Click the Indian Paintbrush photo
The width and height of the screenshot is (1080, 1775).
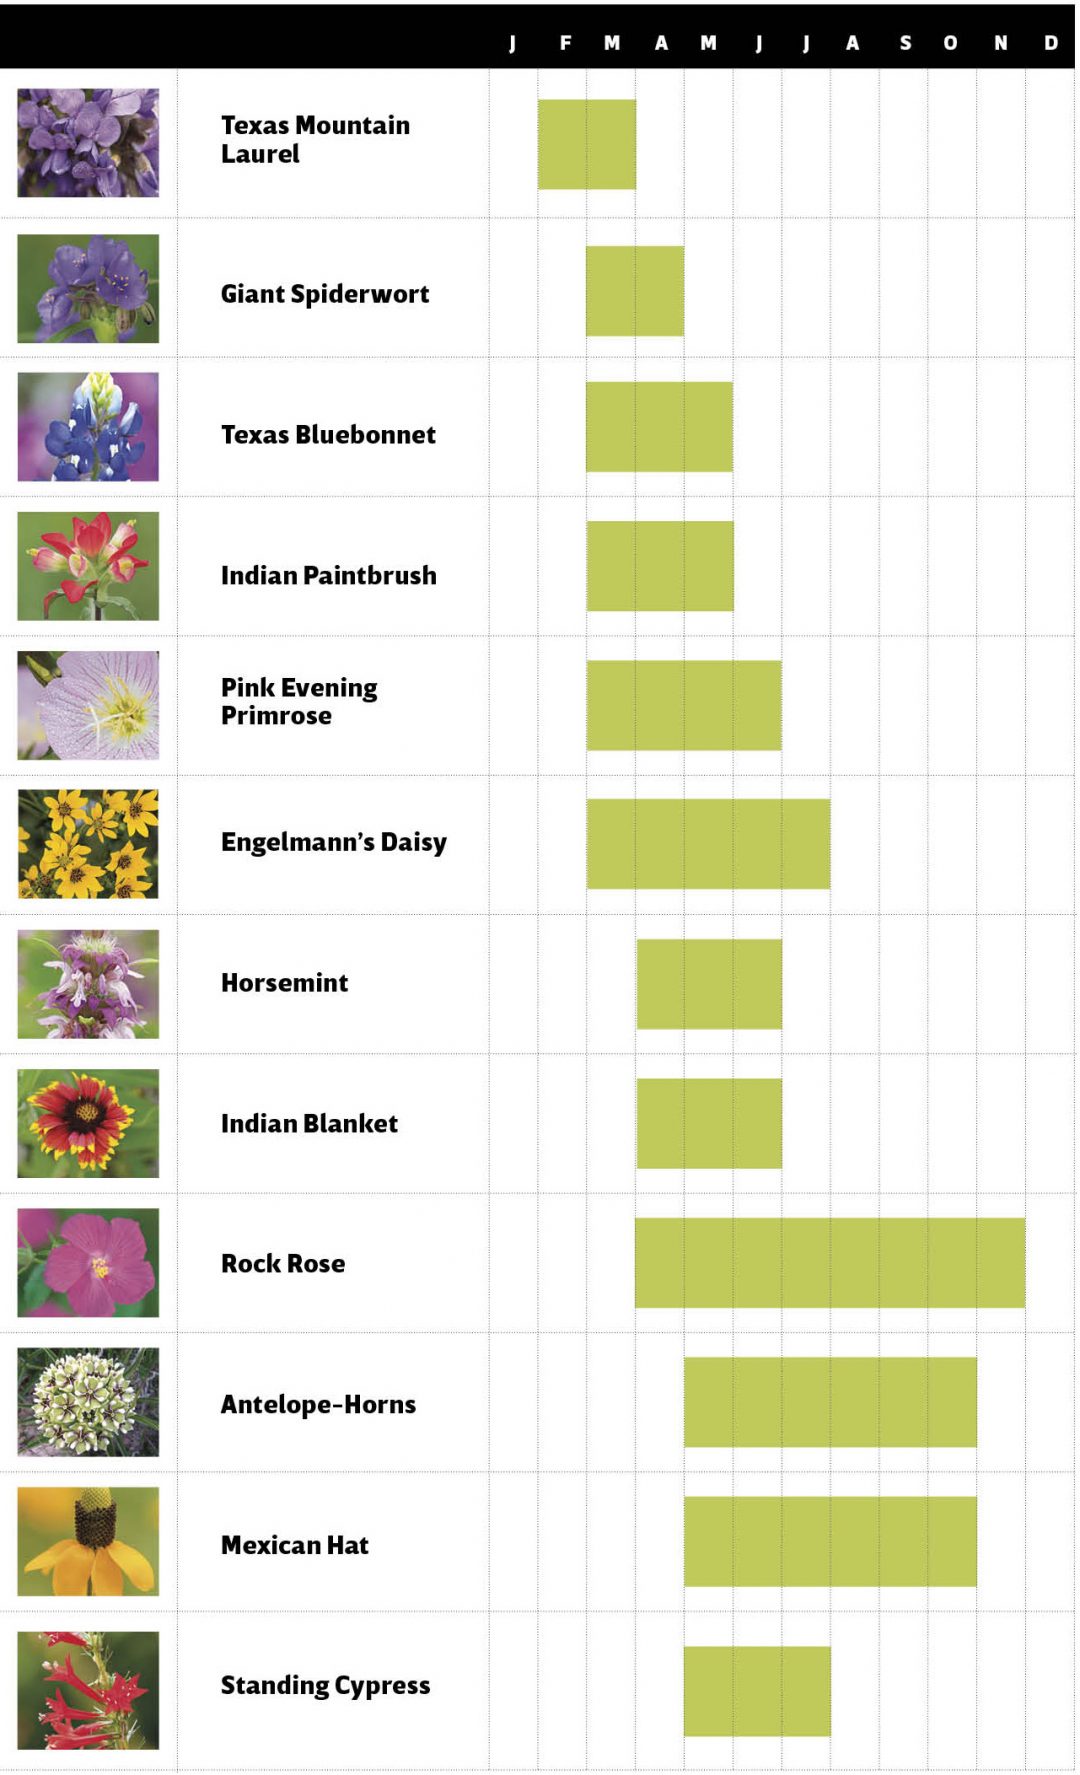click(88, 566)
